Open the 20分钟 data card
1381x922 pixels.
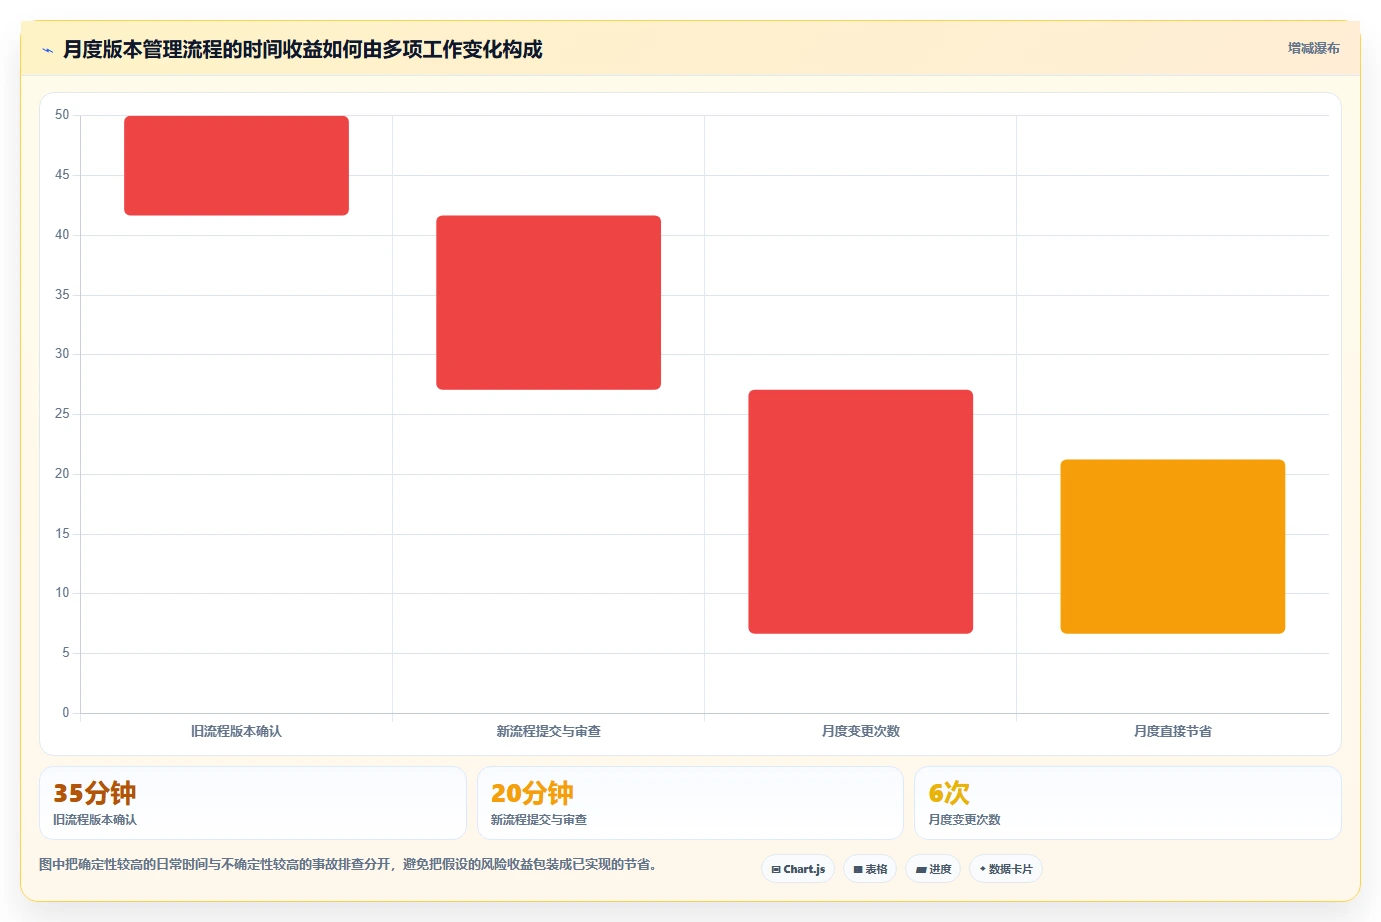(x=690, y=803)
